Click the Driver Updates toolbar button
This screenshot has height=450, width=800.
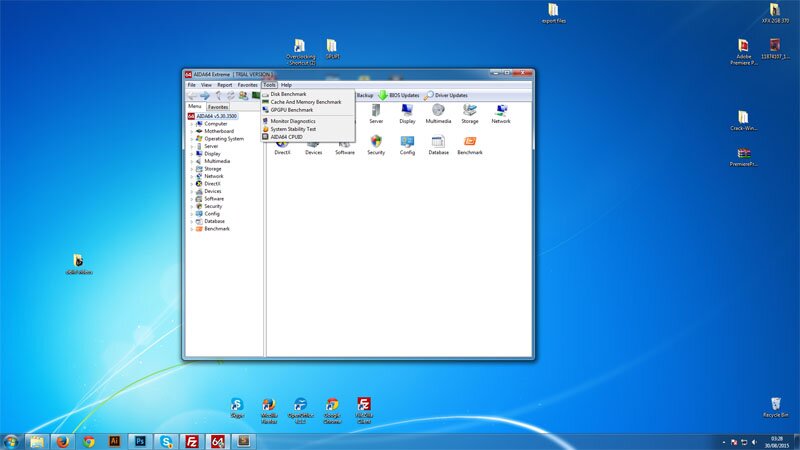click(446, 95)
